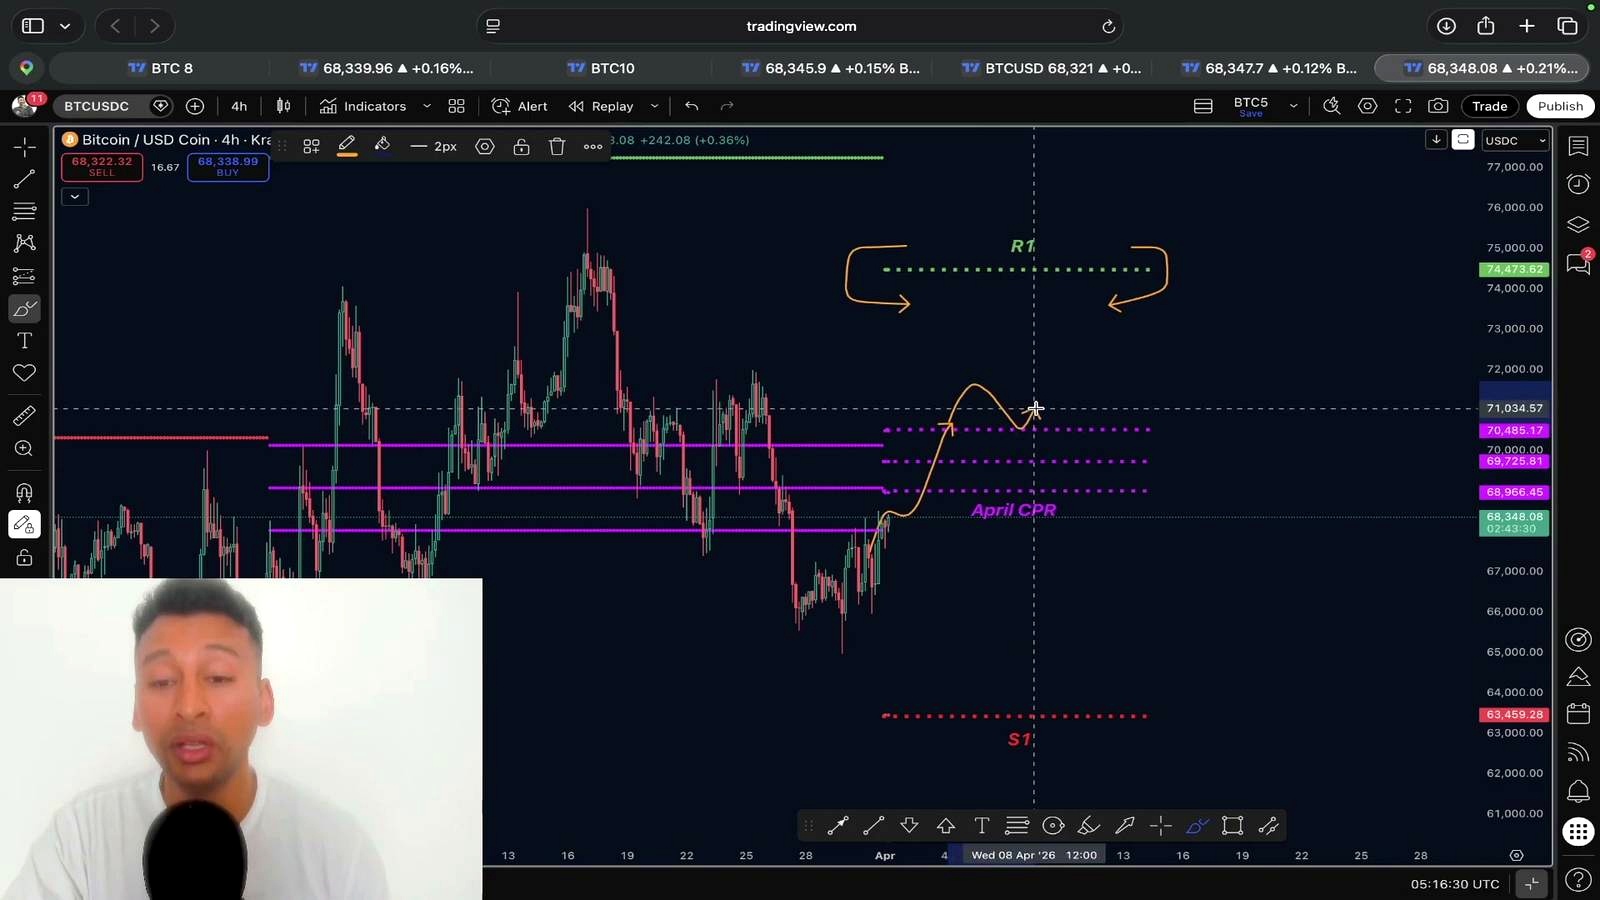Select the arrow-down marker in favorites bar
1600x900 pixels.
(x=909, y=826)
